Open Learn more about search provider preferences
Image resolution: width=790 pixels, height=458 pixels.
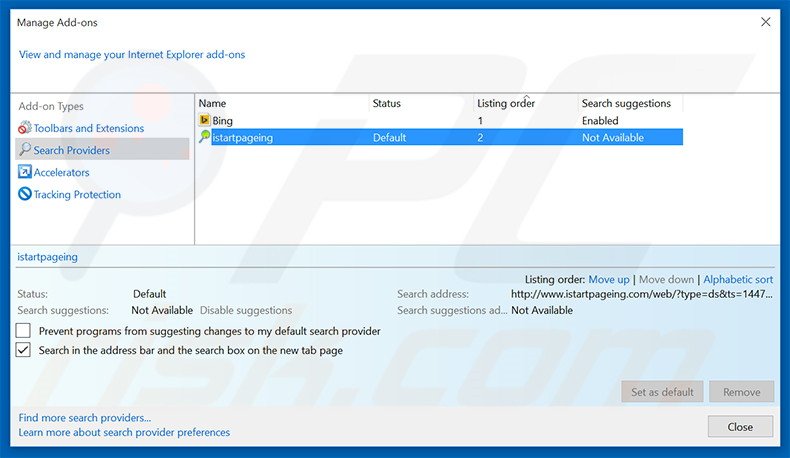(124, 432)
